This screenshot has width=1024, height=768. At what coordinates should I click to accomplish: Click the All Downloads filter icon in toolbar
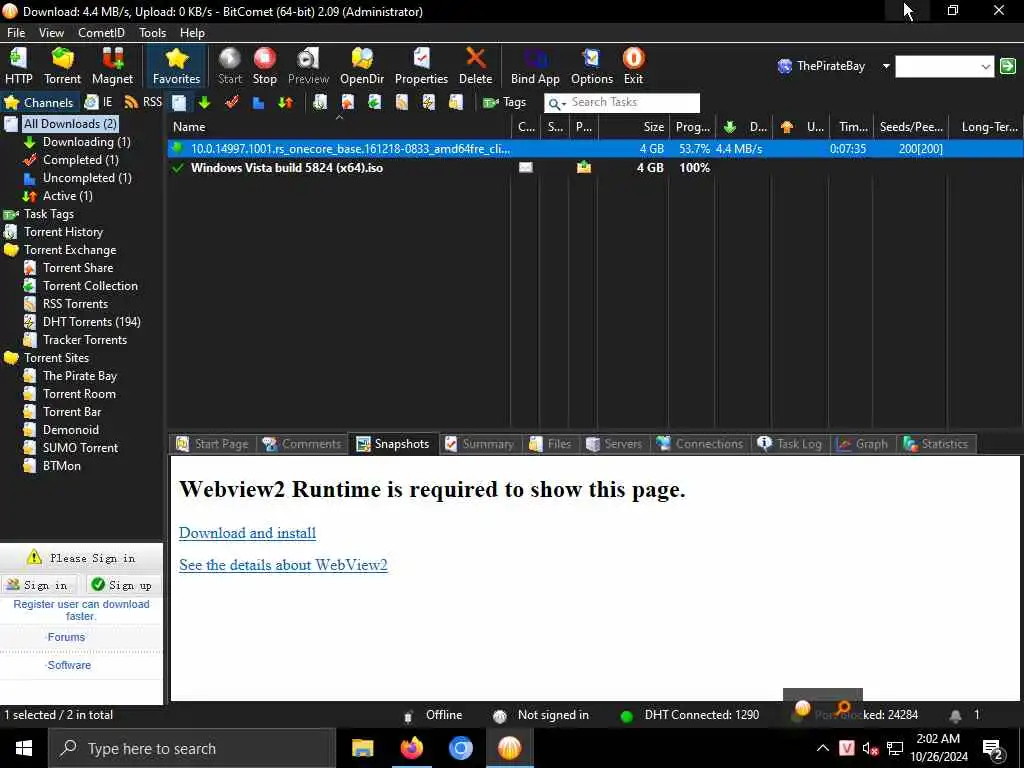pyautogui.click(x=179, y=103)
